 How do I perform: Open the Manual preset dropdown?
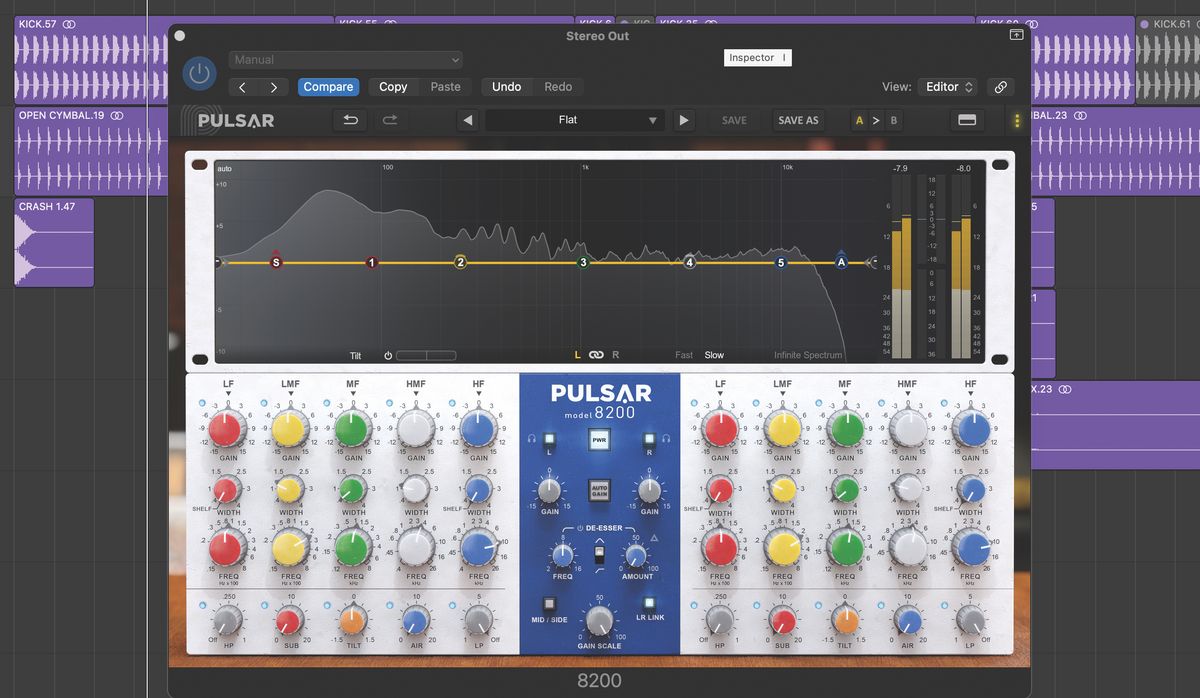click(346, 60)
